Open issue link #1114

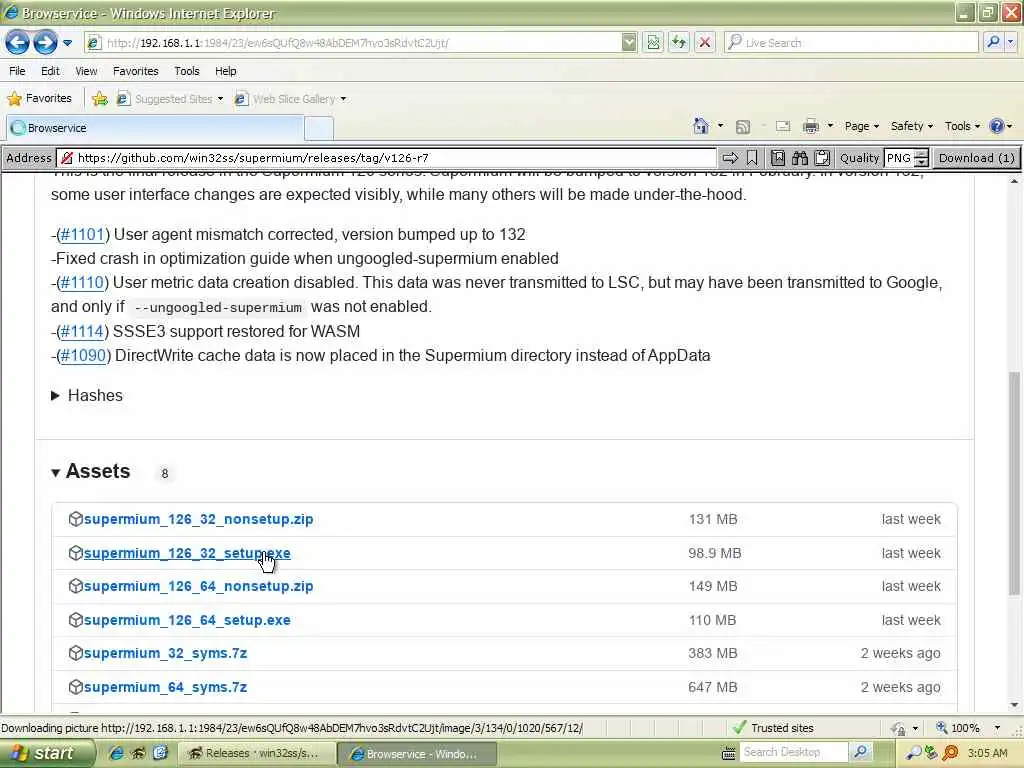(82, 332)
